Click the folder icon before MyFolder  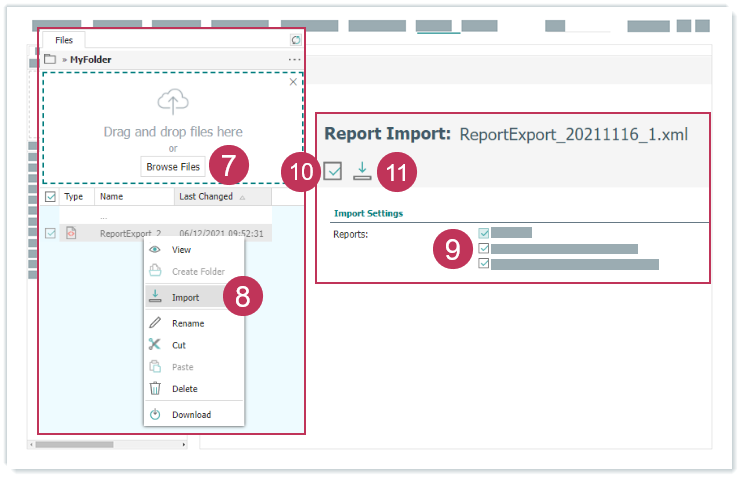point(50,60)
